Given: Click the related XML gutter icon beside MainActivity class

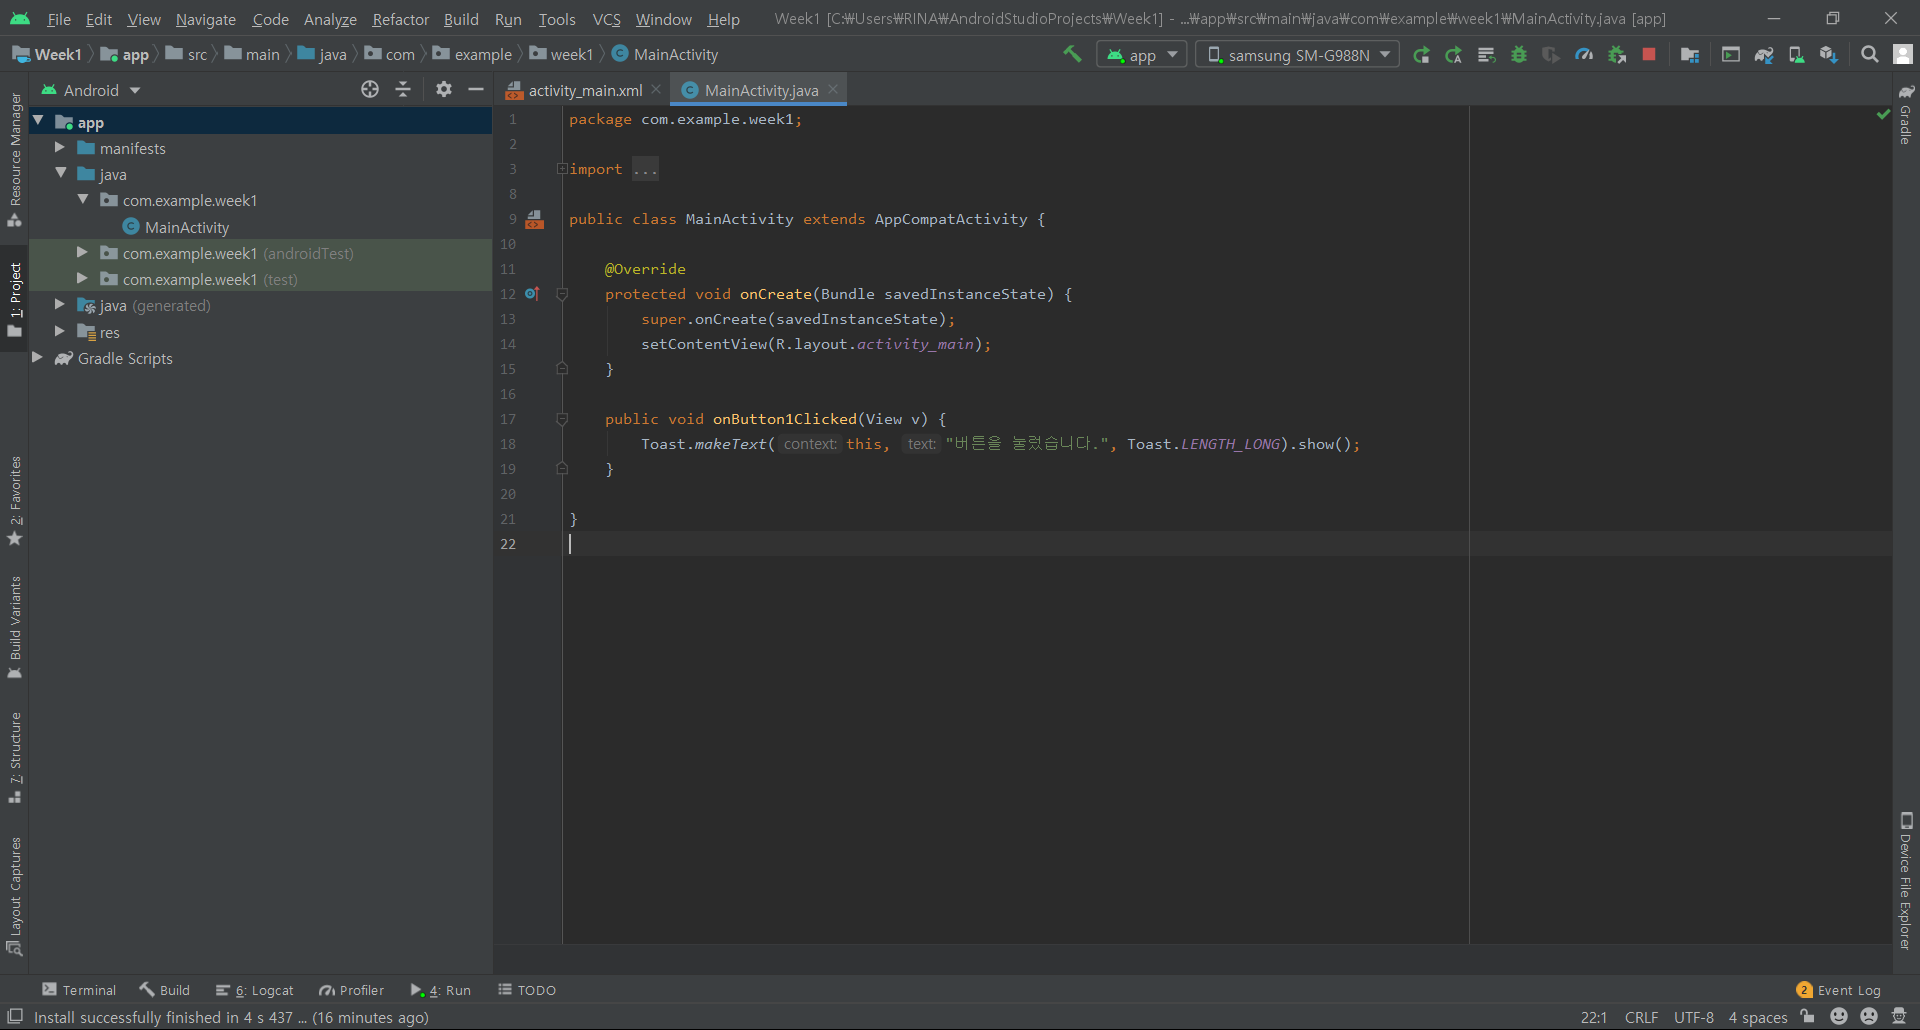Looking at the screenshot, I should tap(535, 219).
